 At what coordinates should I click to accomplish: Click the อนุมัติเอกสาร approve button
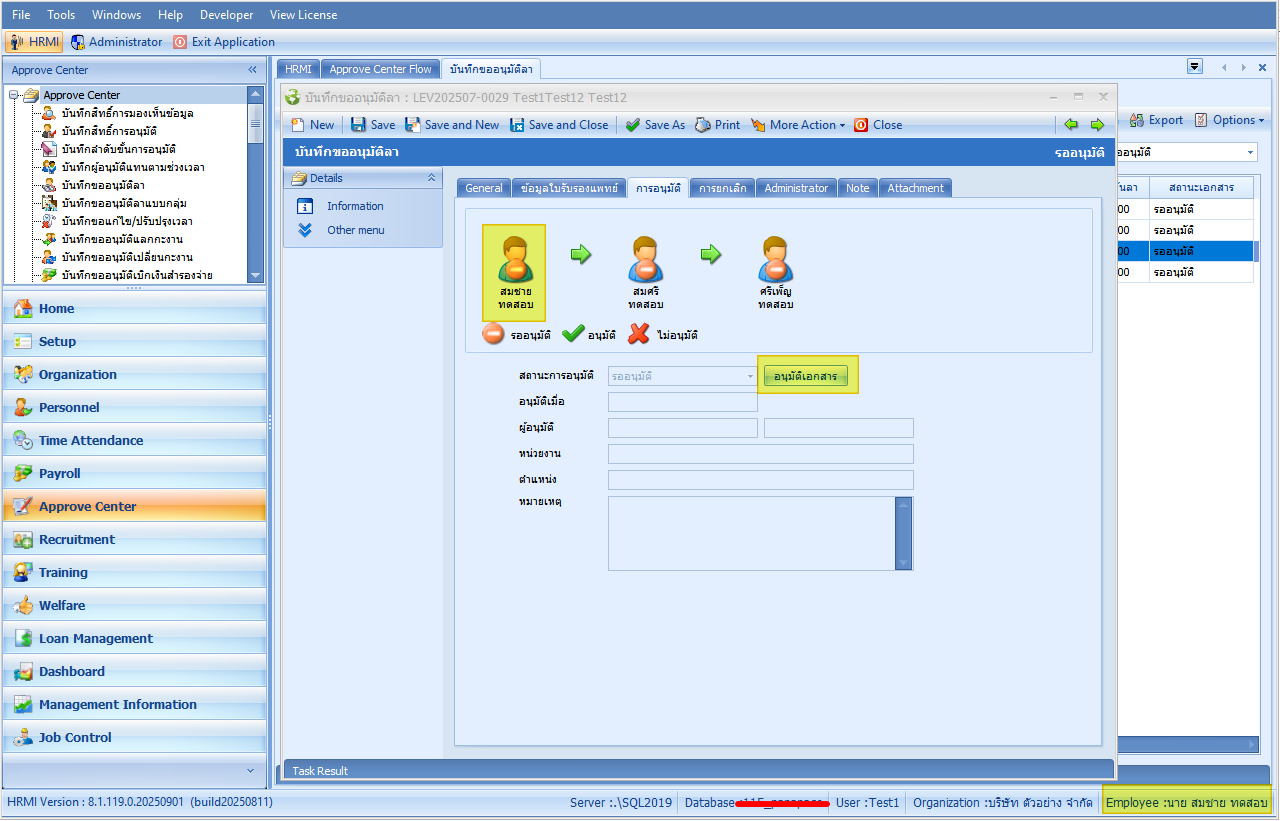[x=806, y=376]
